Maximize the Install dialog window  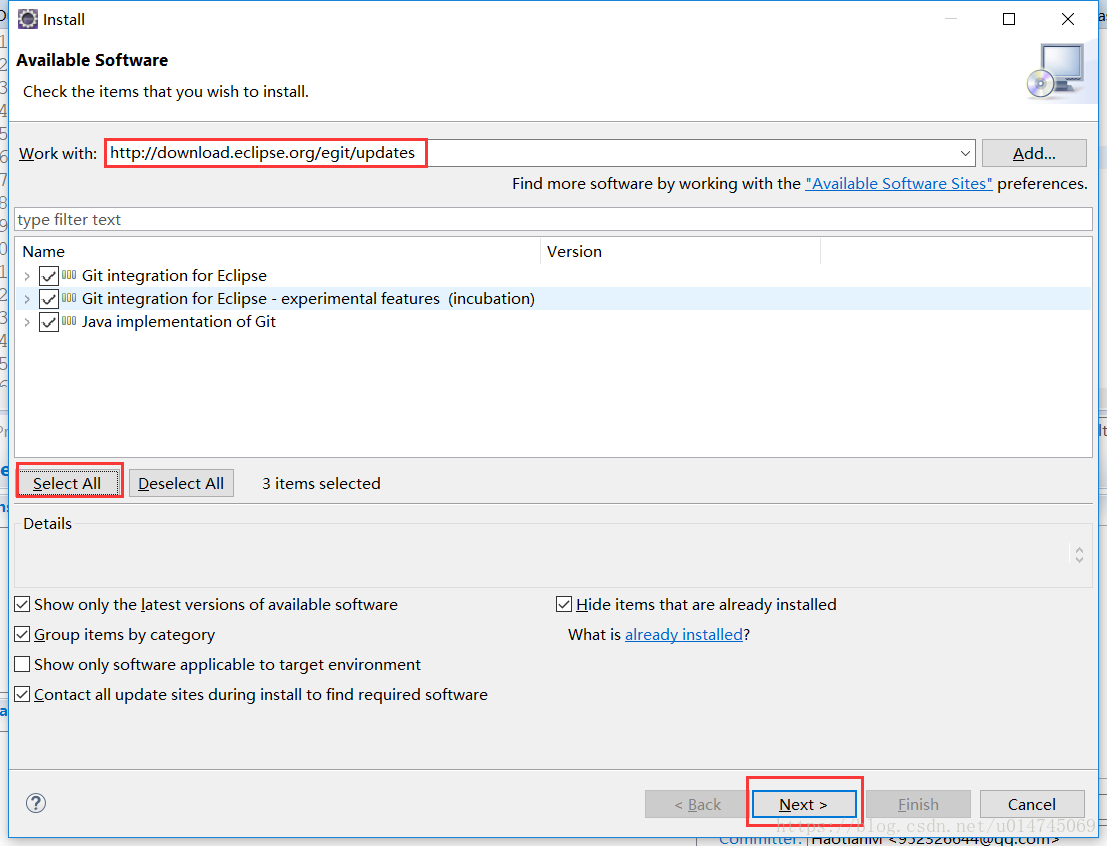[1009, 19]
